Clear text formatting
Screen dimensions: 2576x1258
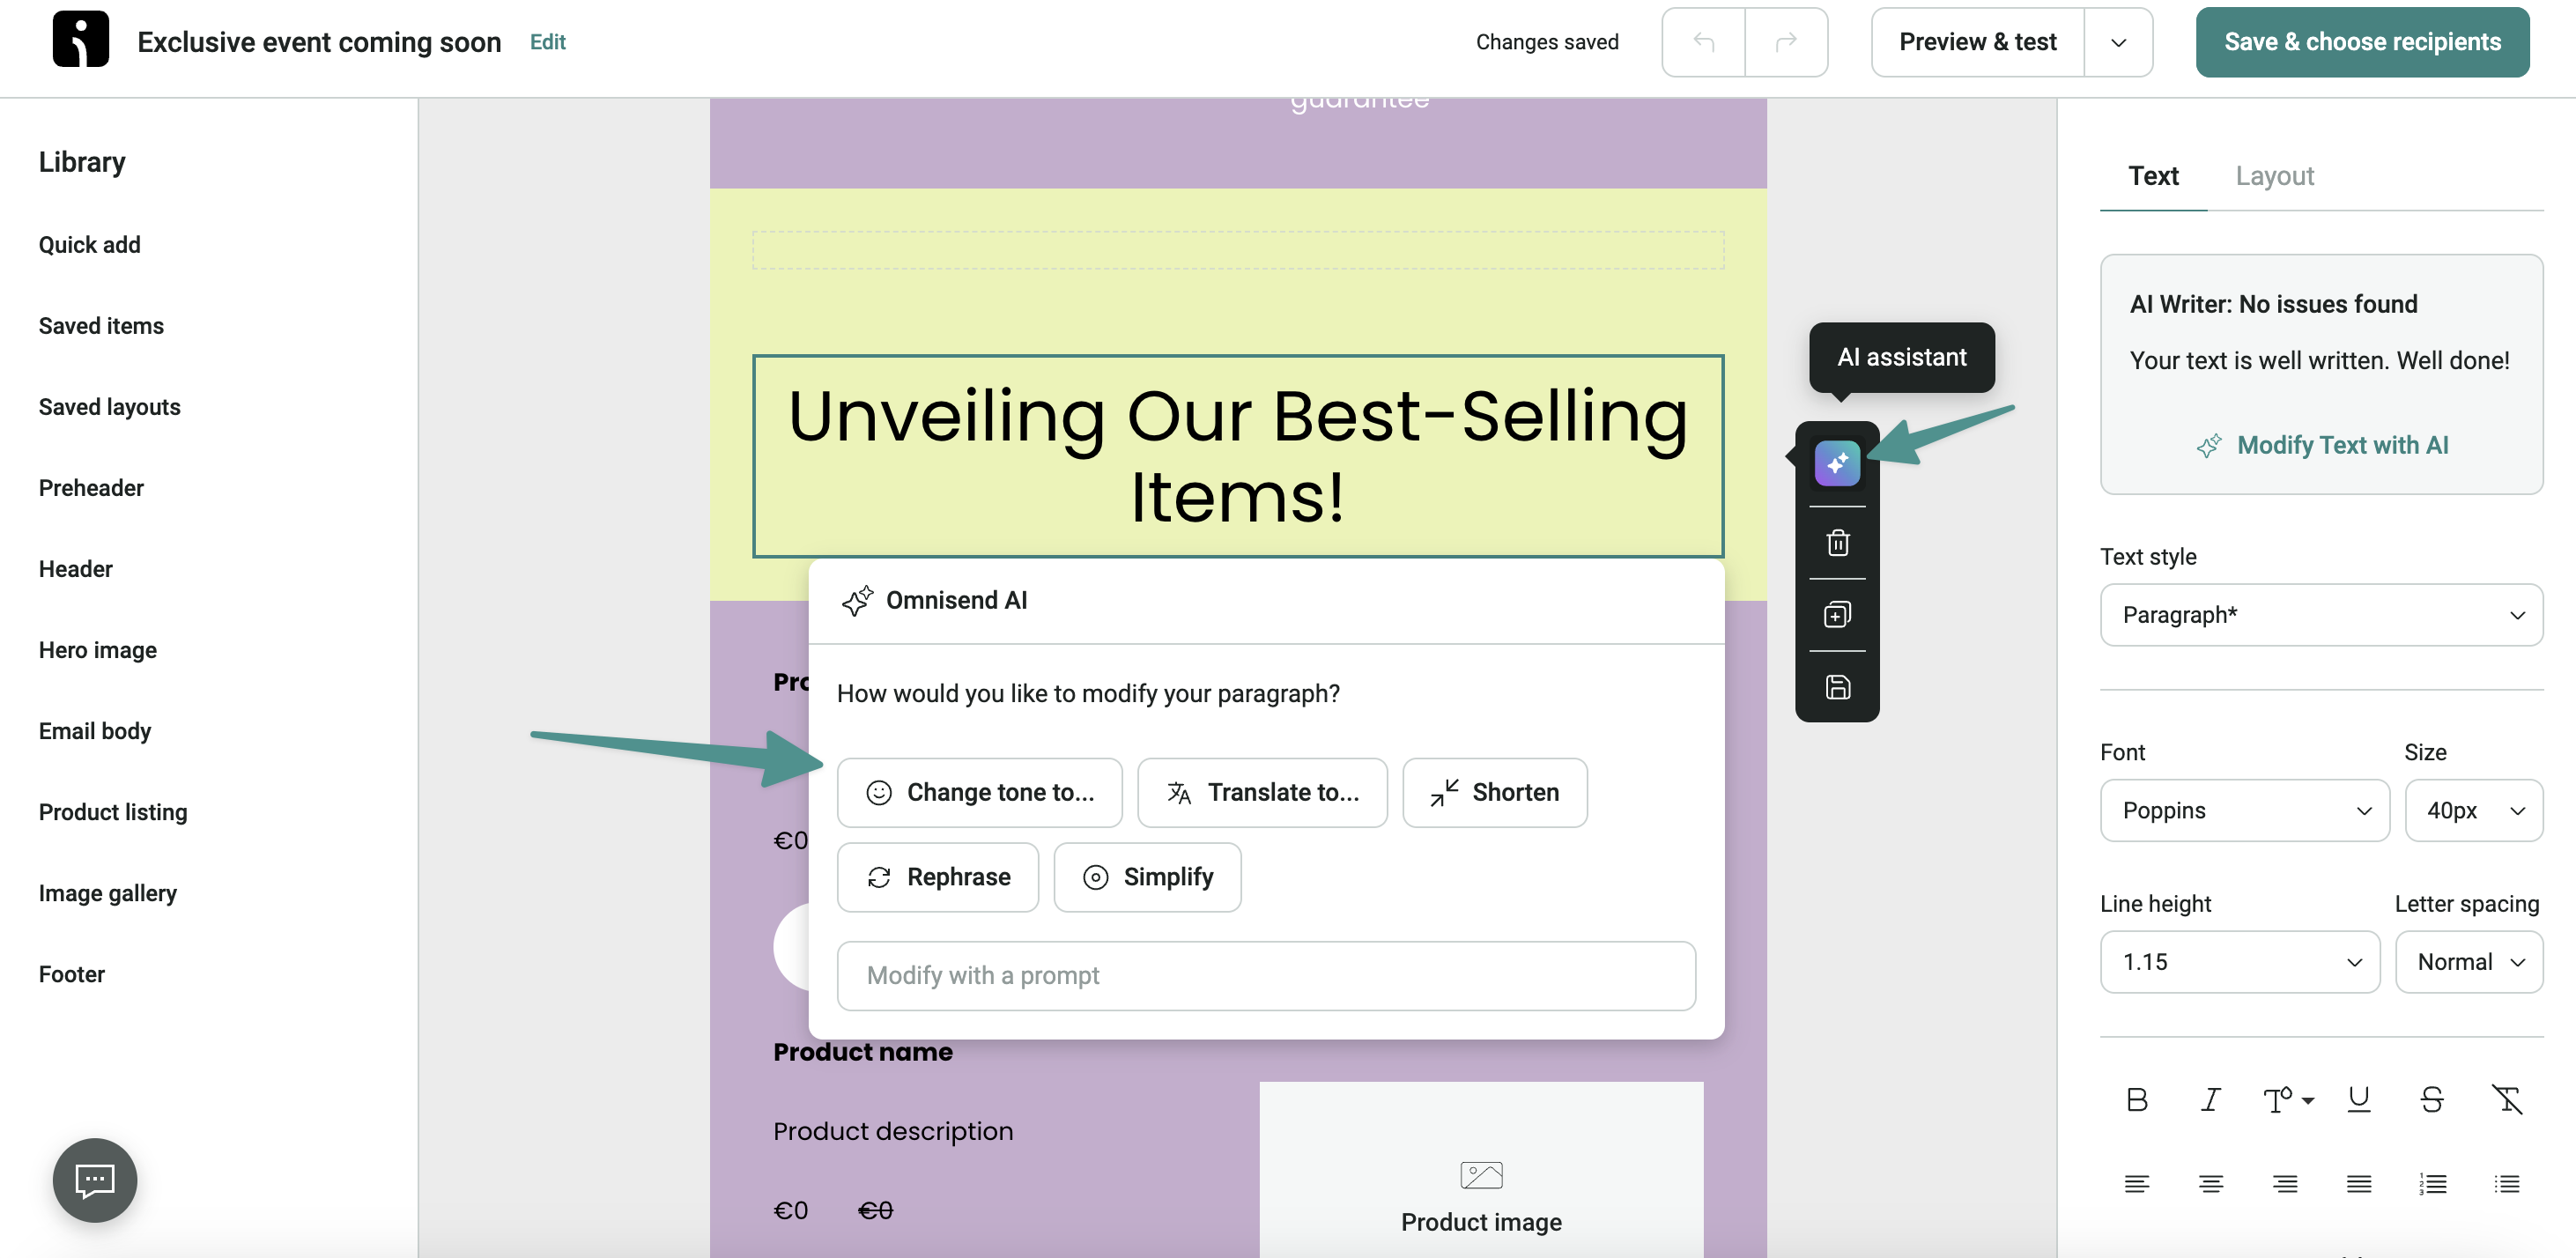2507,1100
